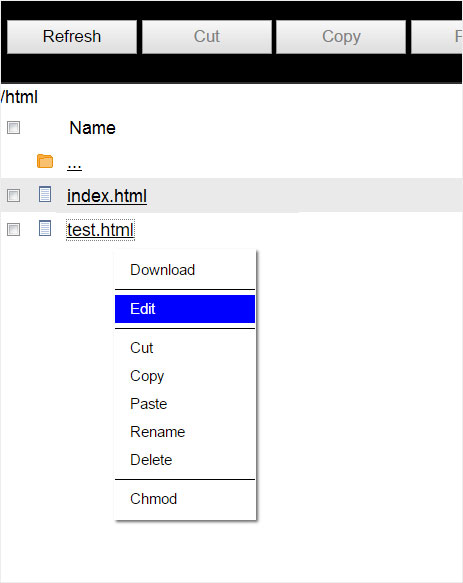Go up via the parent directory link
This screenshot has height=583, width=463.
[74, 165]
